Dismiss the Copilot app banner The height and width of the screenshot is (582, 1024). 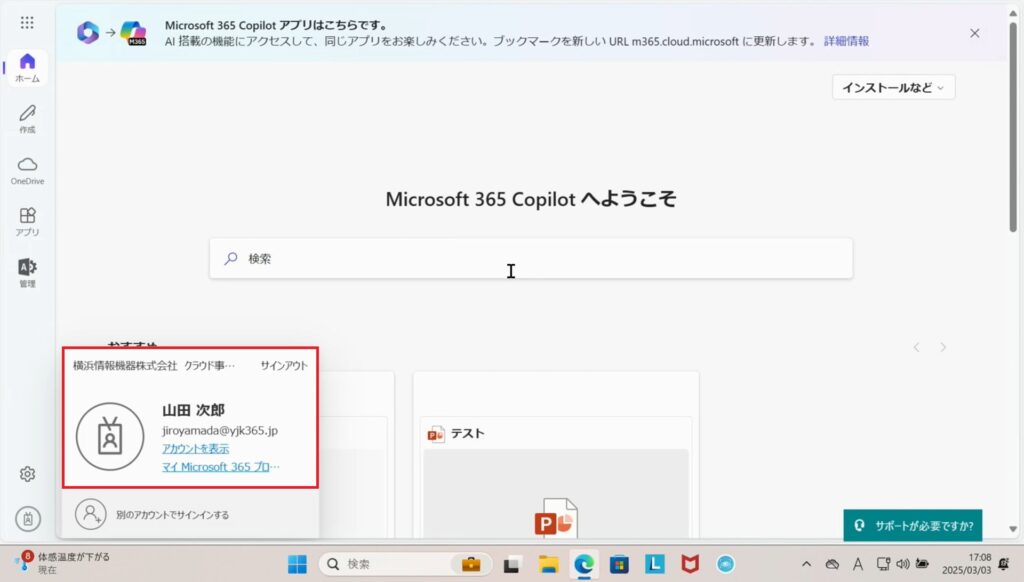coord(974,33)
